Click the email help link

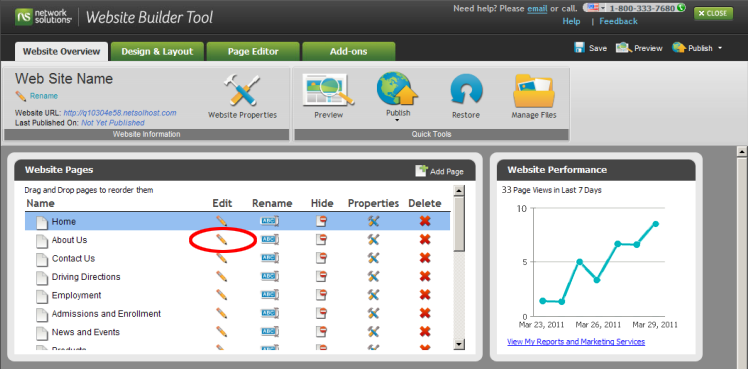(x=537, y=9)
